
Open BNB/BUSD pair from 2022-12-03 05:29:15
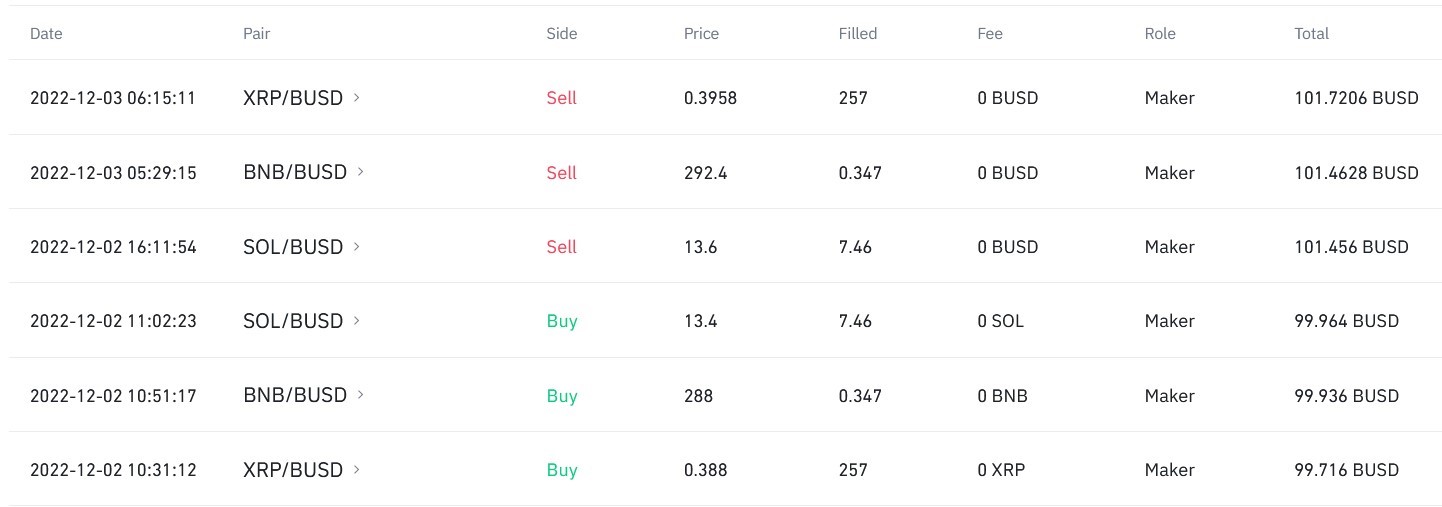pos(295,172)
